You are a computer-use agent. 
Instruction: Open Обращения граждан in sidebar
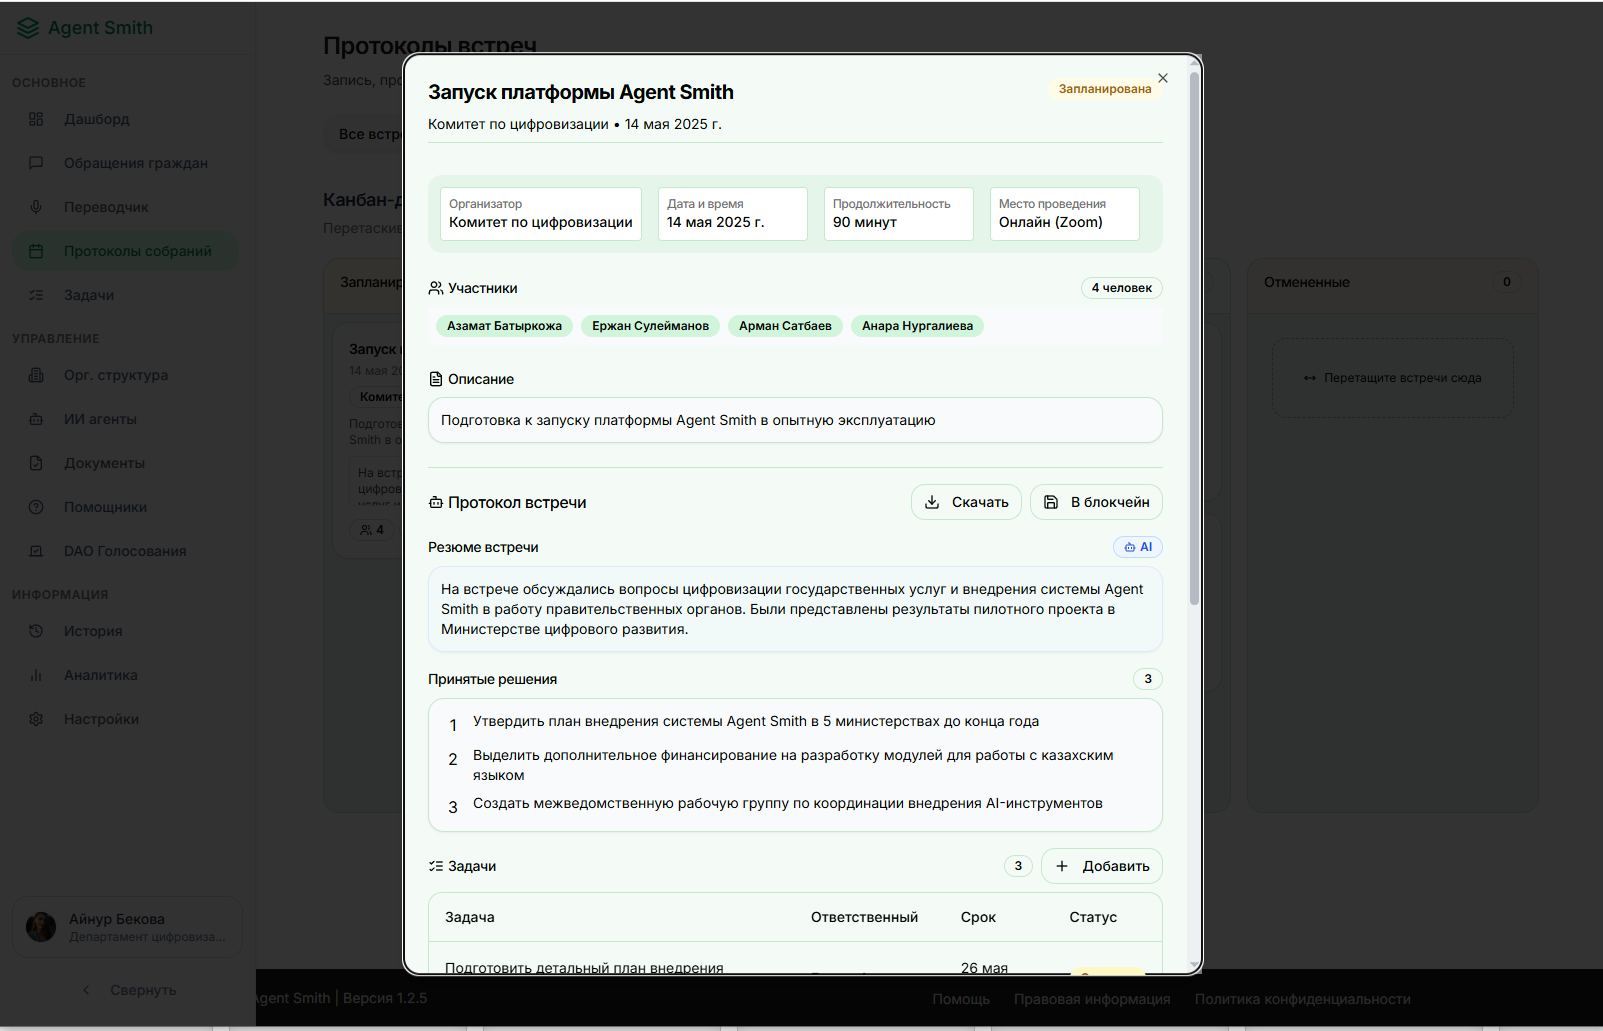[135, 163]
